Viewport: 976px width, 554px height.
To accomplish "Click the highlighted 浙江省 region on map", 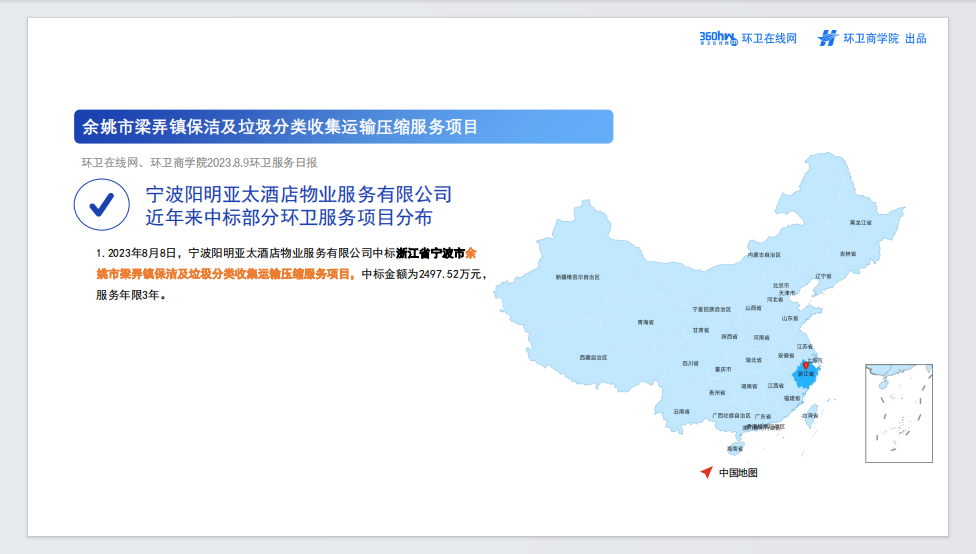I will (806, 374).
